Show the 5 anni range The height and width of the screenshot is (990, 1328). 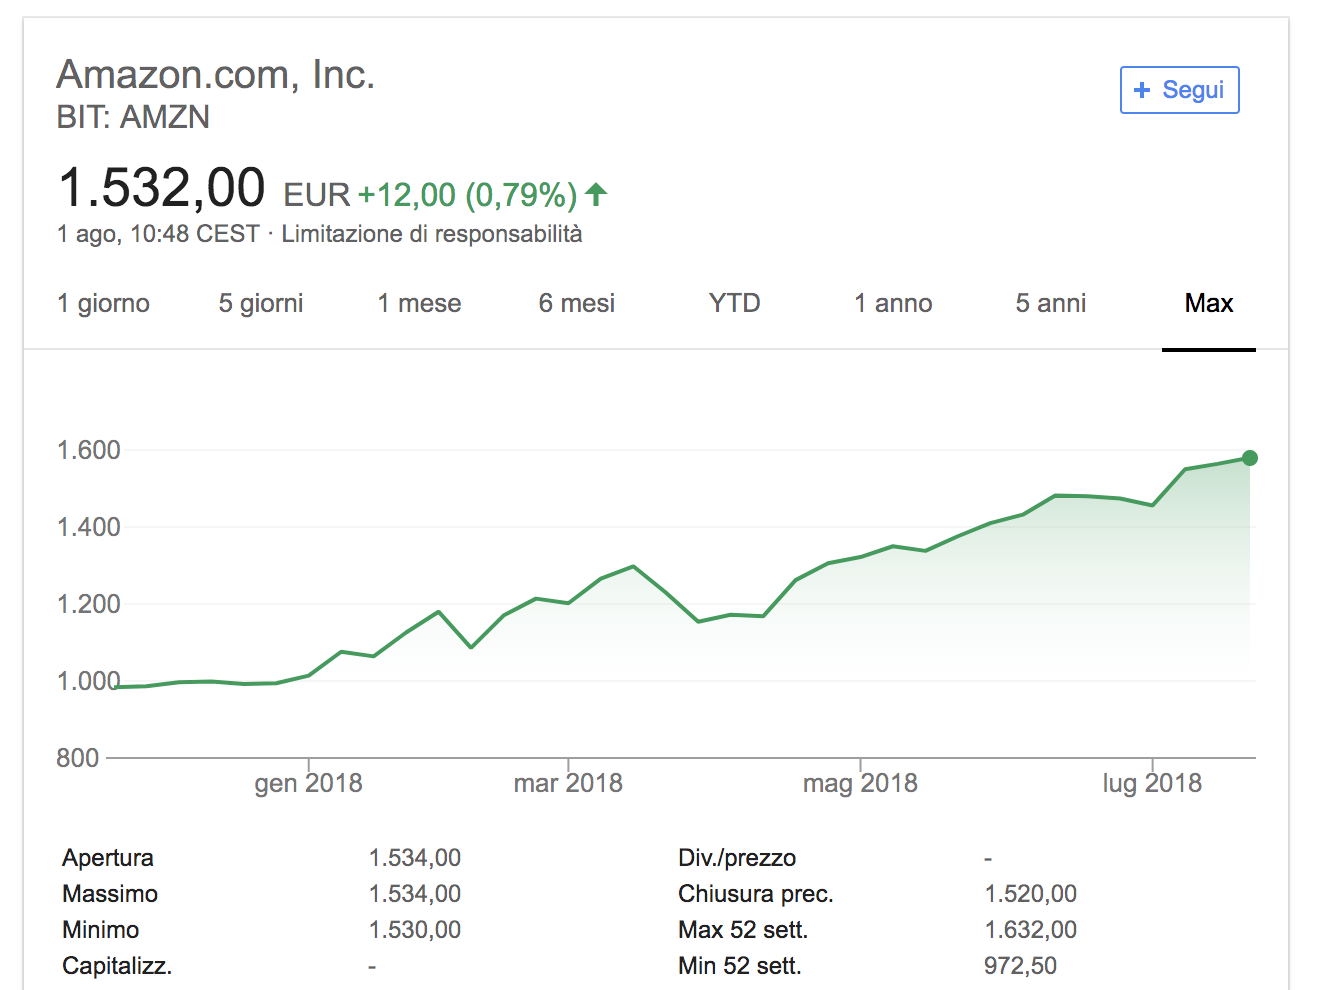coord(1051,303)
